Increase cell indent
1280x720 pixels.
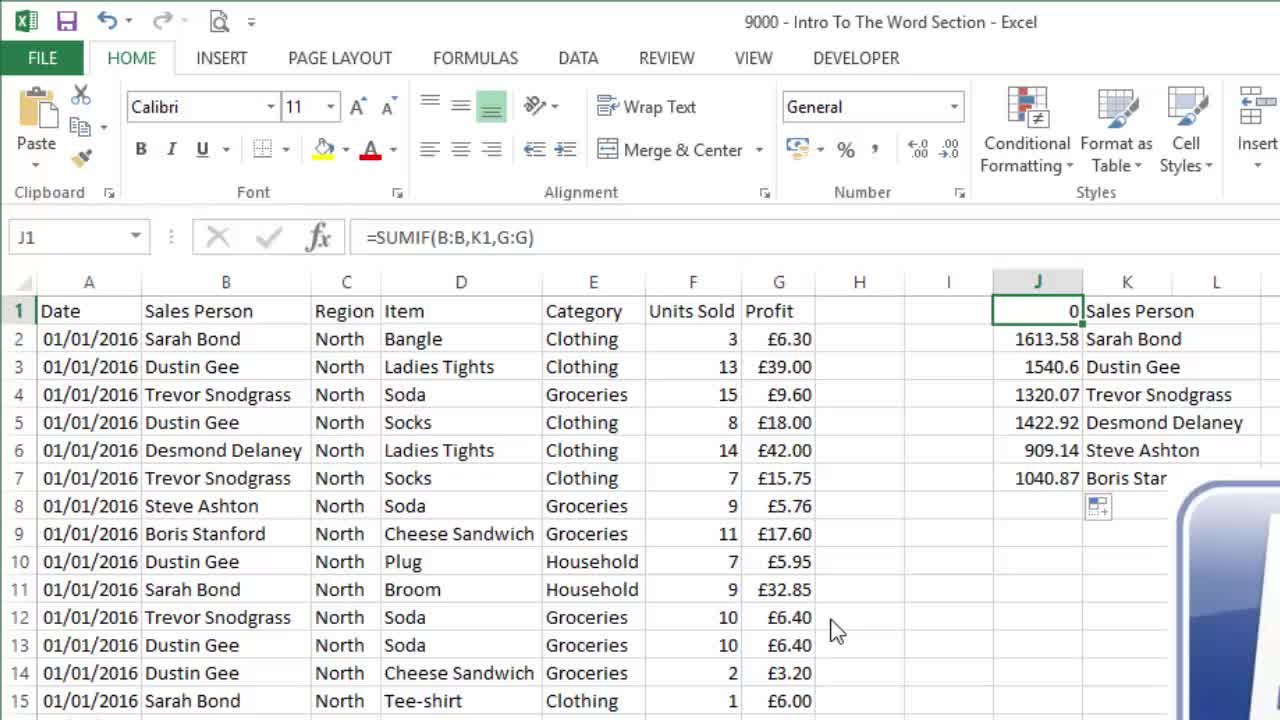point(565,149)
